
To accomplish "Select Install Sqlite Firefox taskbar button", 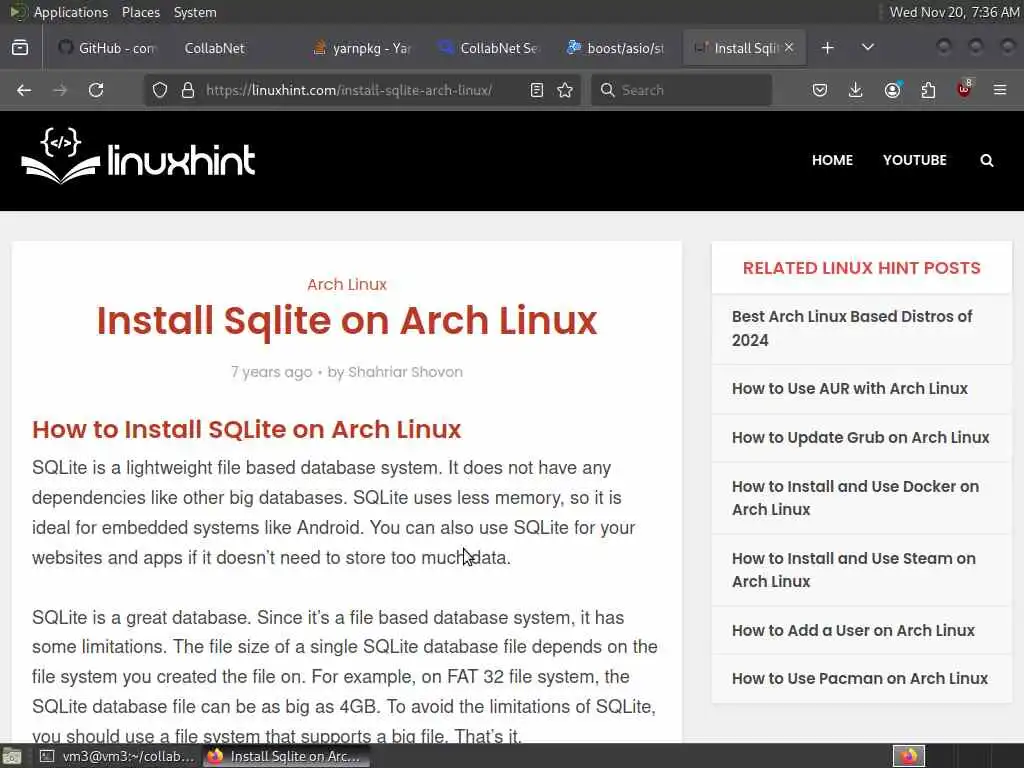I will pos(285,756).
